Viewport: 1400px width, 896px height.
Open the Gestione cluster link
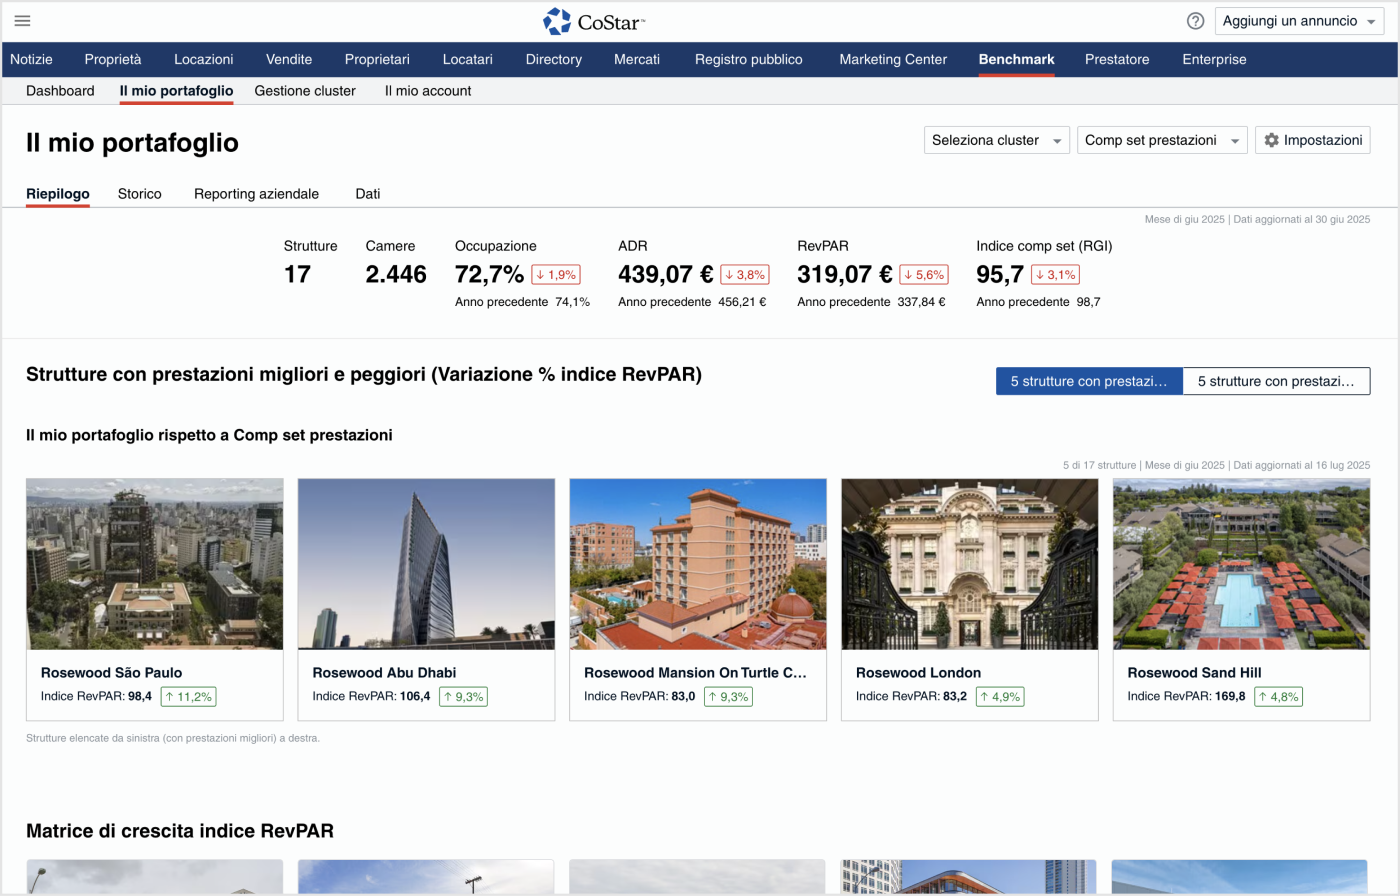coord(305,91)
